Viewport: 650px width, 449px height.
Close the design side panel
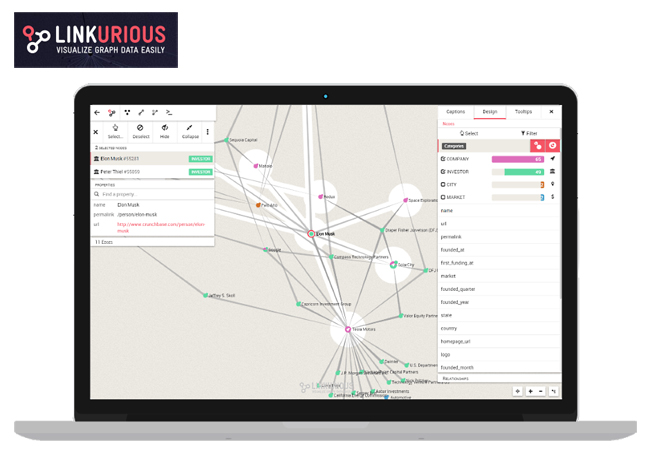(x=551, y=112)
